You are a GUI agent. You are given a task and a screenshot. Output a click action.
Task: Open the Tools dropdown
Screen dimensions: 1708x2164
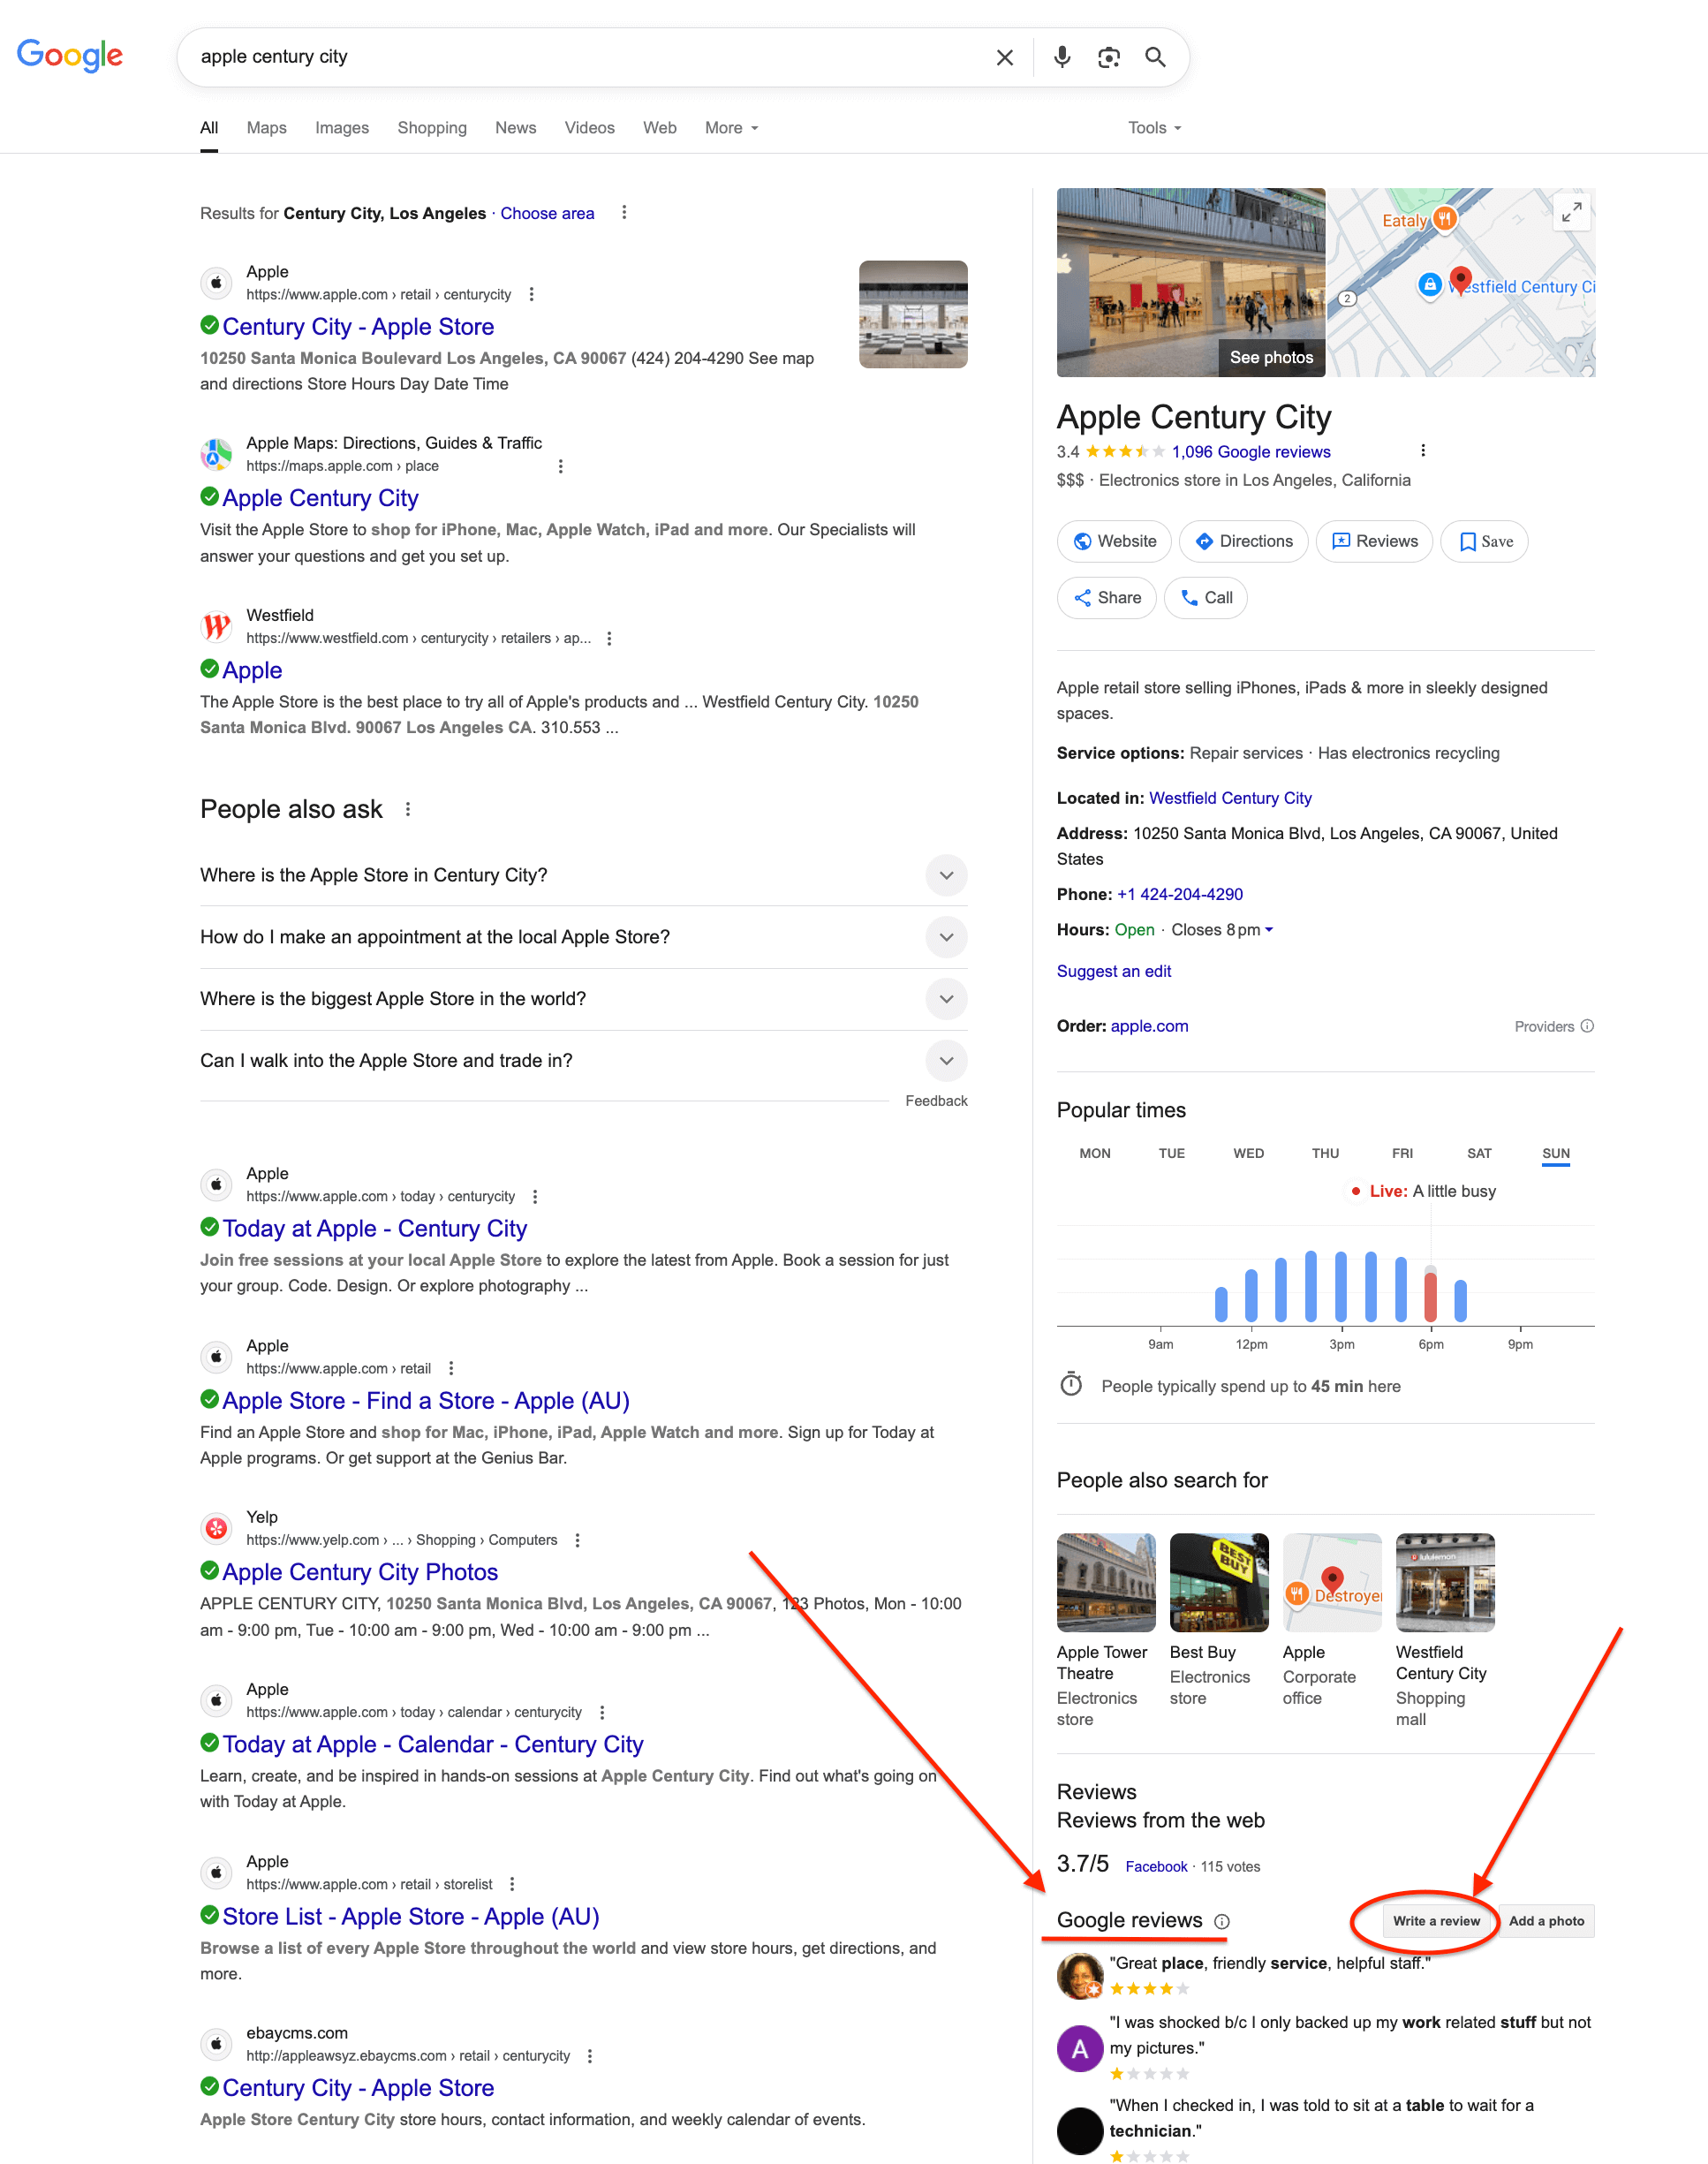tap(1154, 128)
